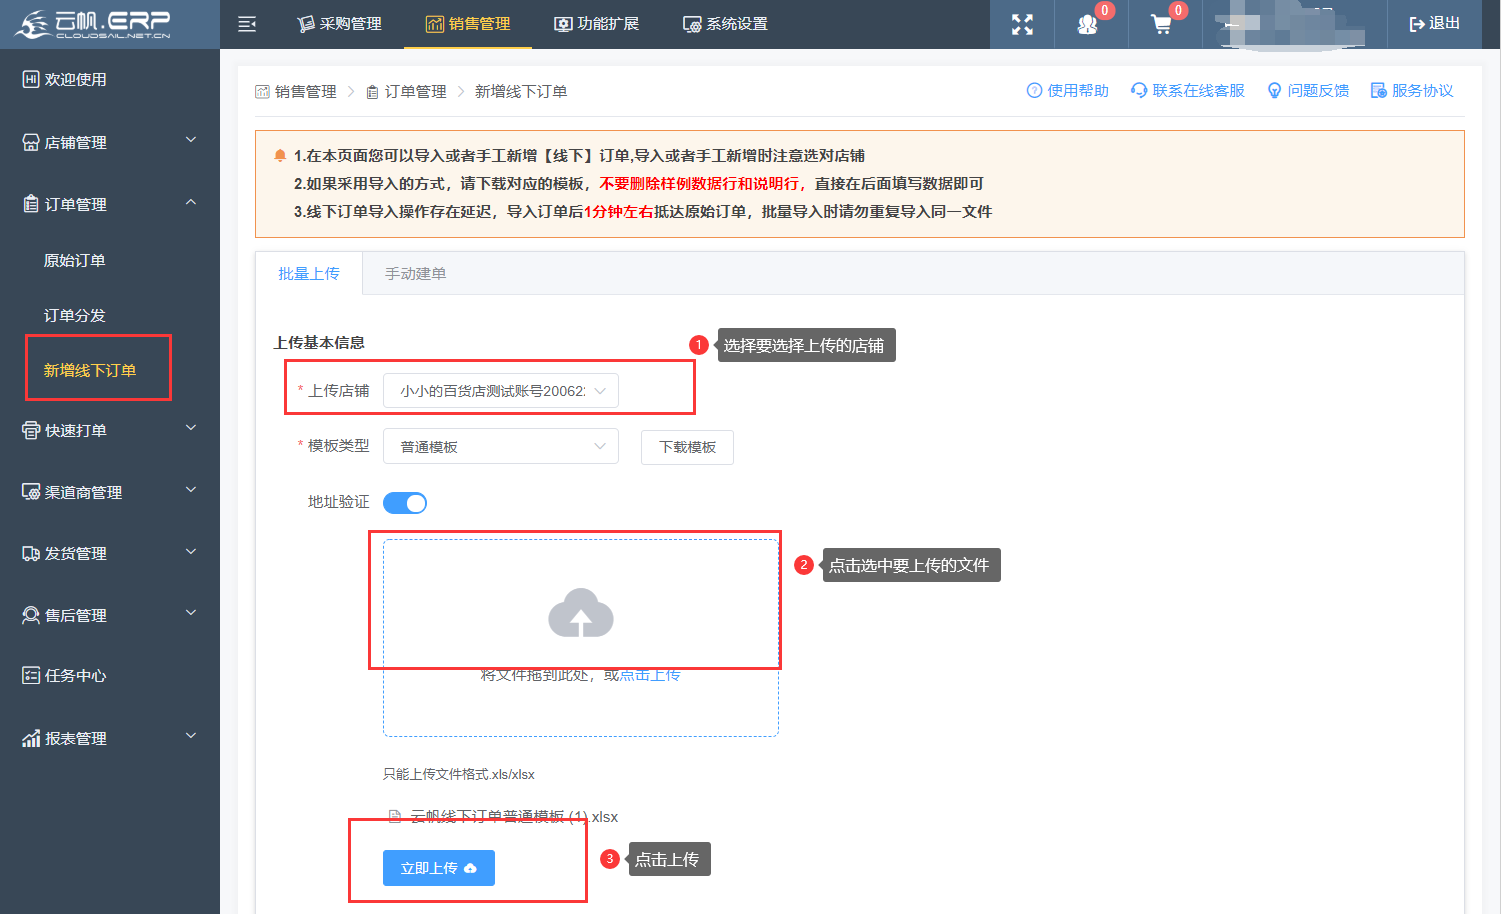Click the uploaded file name 云帆线下订单普通模板 (1).xlsx

(514, 817)
